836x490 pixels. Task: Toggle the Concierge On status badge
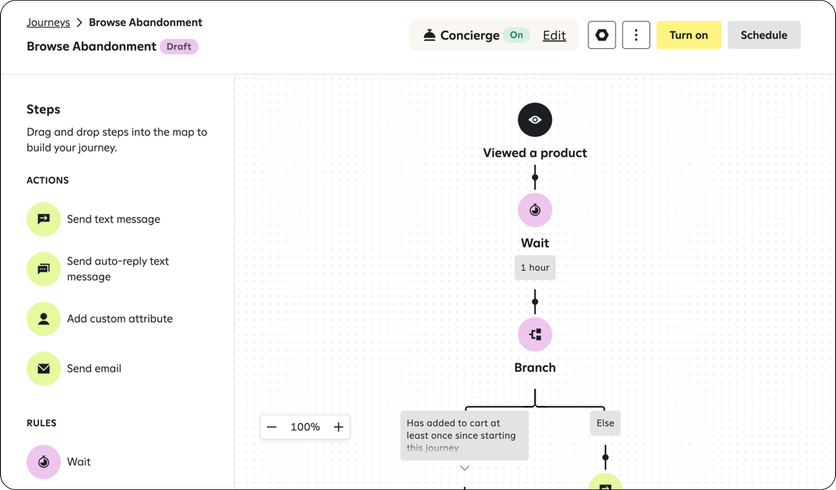(x=516, y=35)
